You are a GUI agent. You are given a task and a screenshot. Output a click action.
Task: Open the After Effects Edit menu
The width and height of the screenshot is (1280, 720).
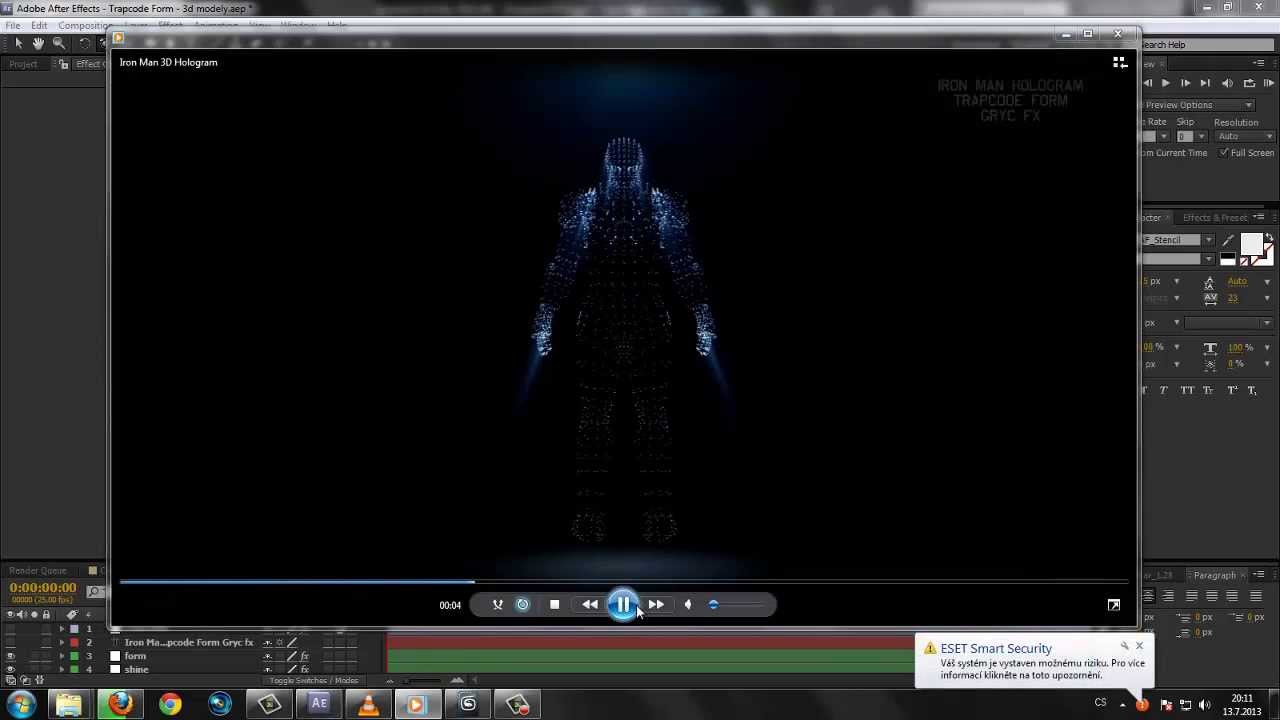click(39, 25)
